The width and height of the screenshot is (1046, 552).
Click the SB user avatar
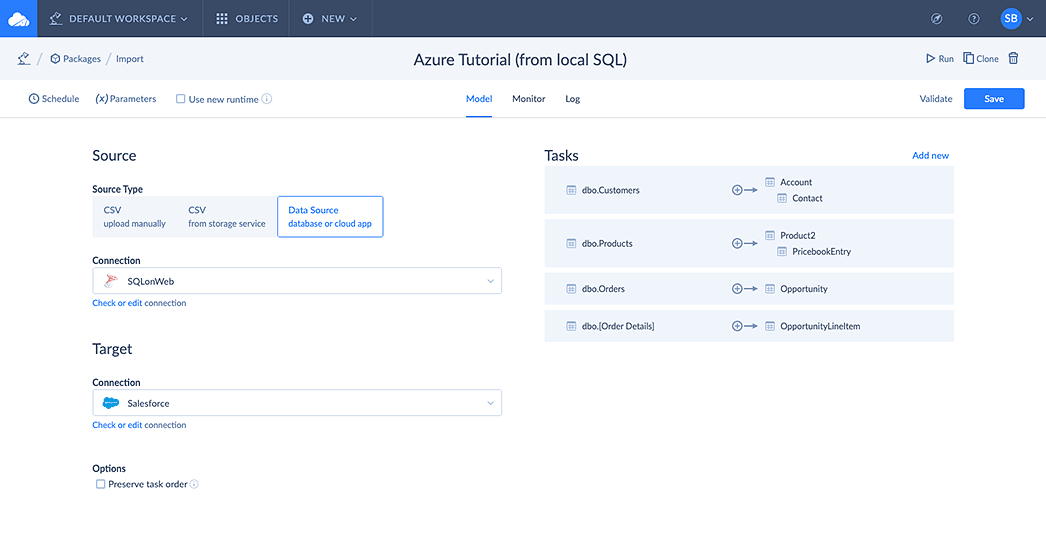(x=1011, y=19)
